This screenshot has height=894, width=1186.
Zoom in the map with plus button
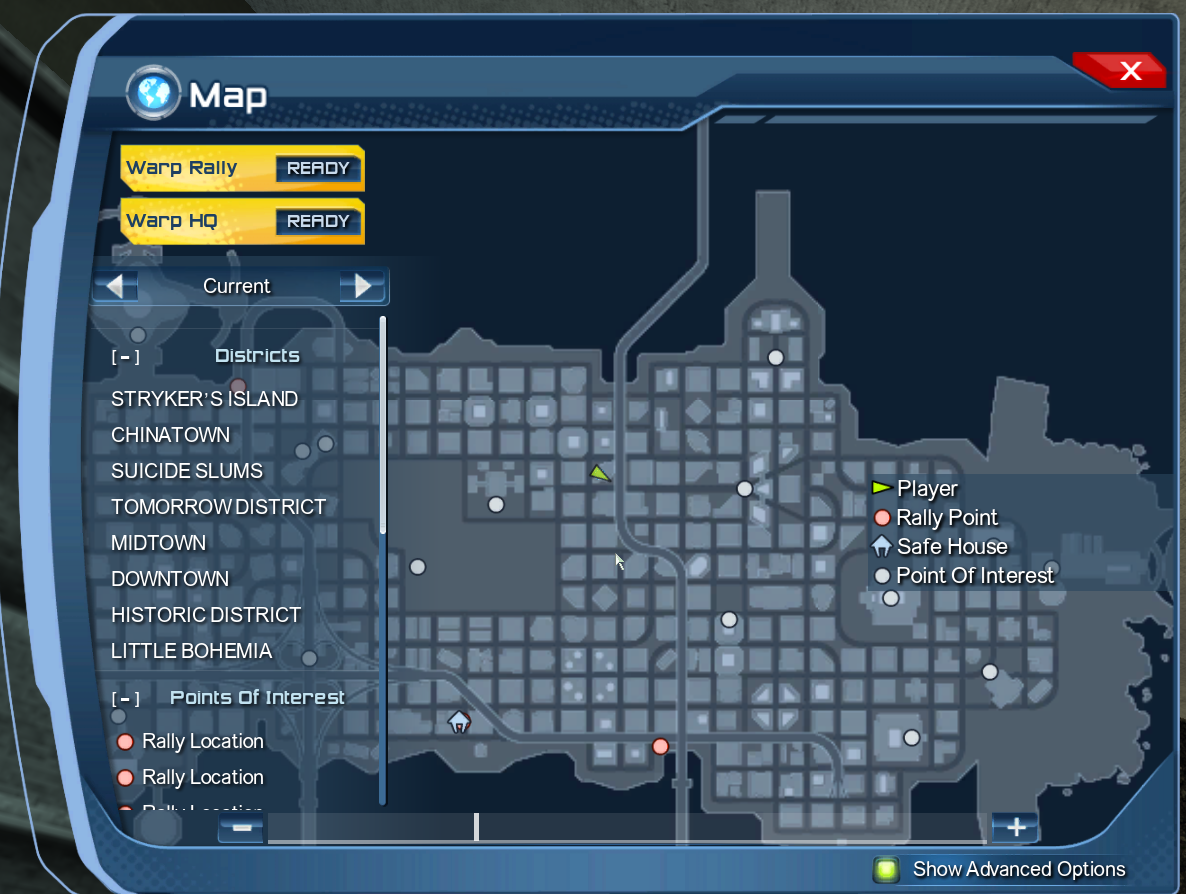[1016, 827]
